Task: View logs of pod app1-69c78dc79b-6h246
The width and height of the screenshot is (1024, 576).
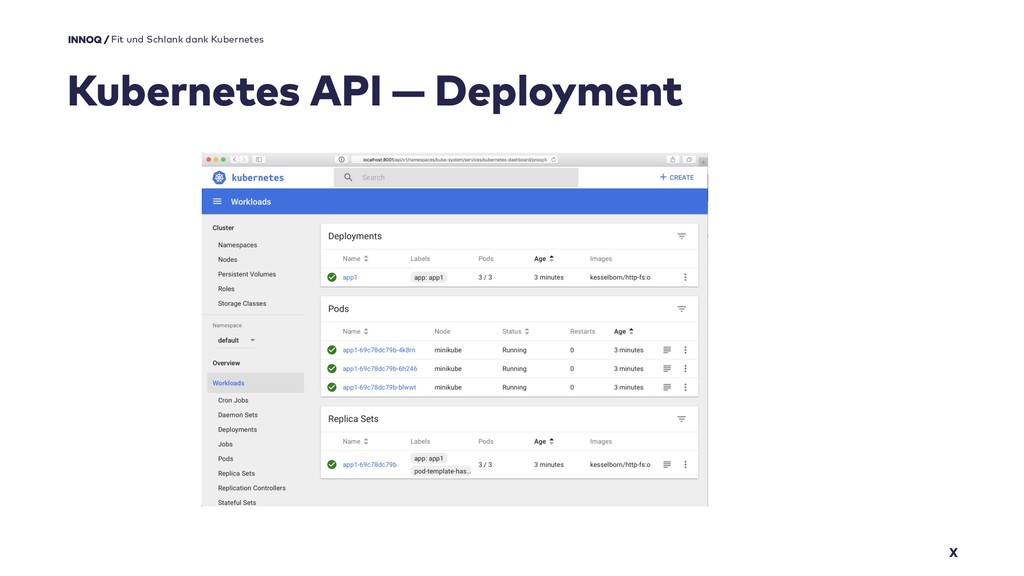Action: point(667,369)
